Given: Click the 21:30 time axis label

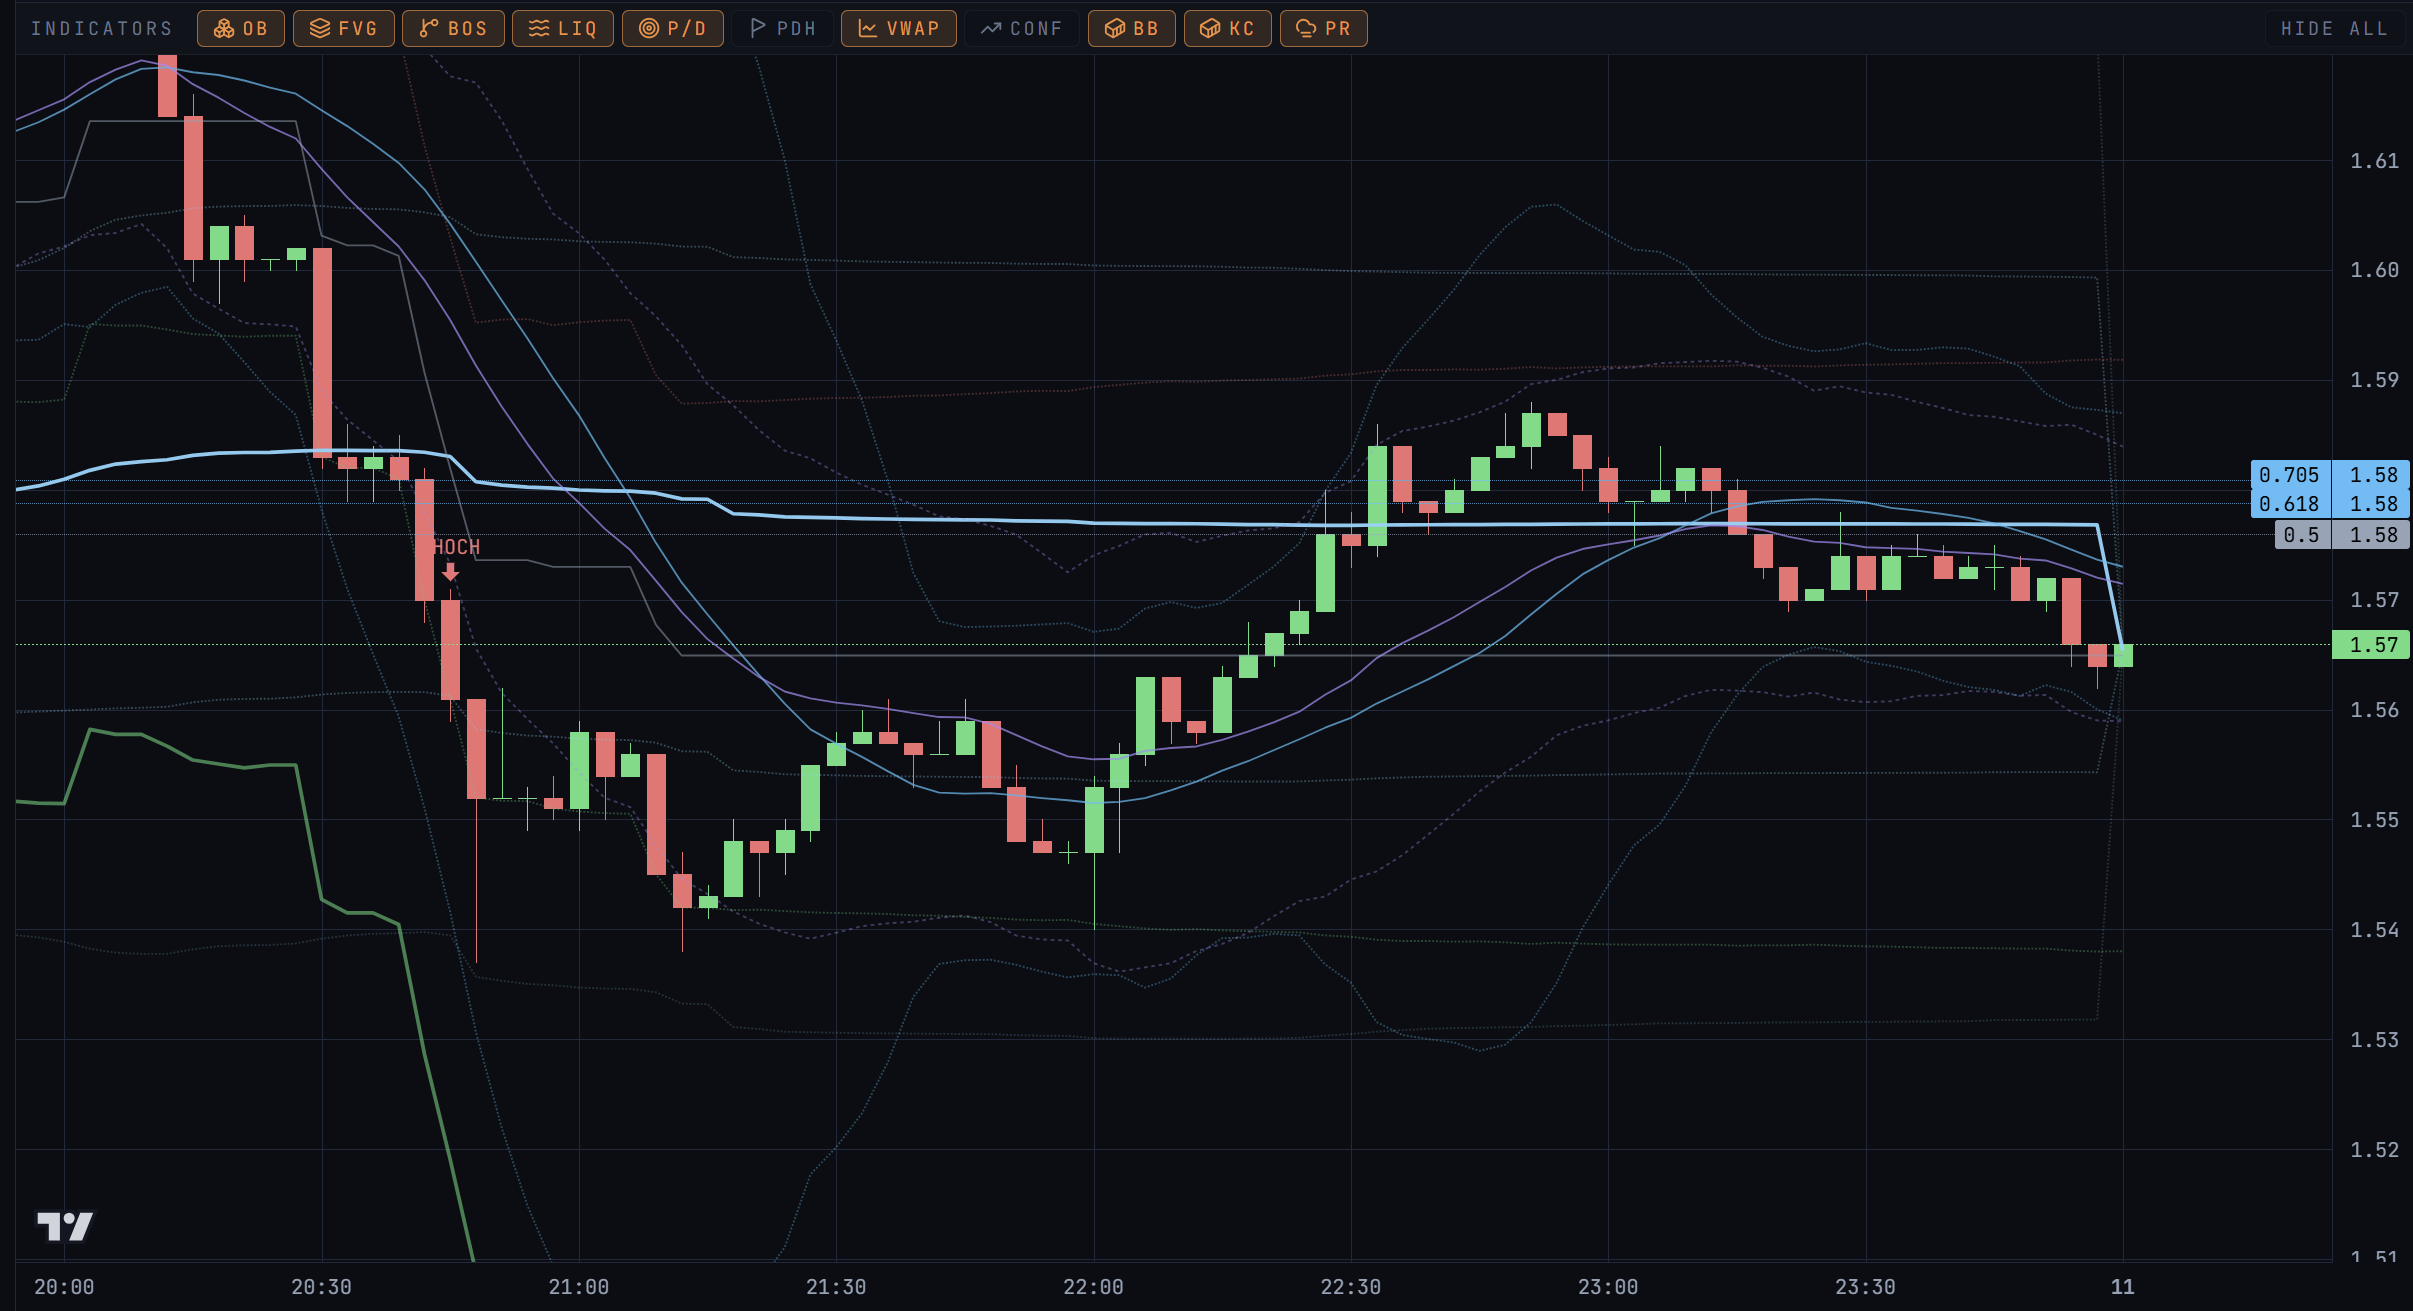Looking at the screenshot, I should 836,1287.
